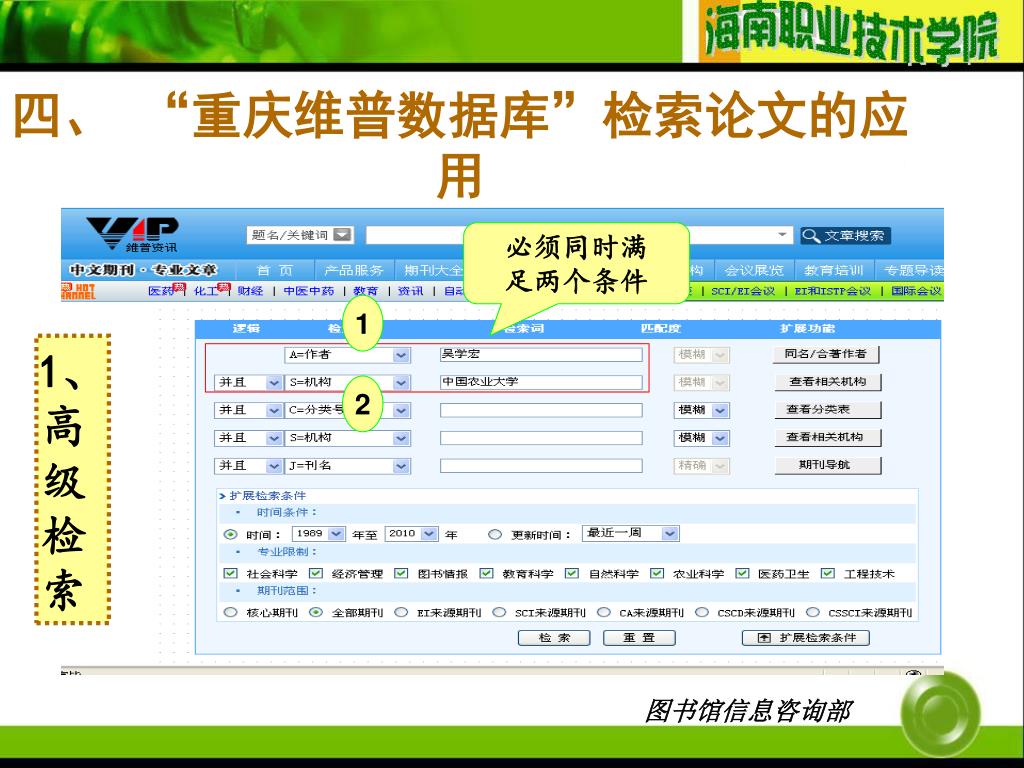Open the 专题导读 navigation tab

click(x=913, y=270)
